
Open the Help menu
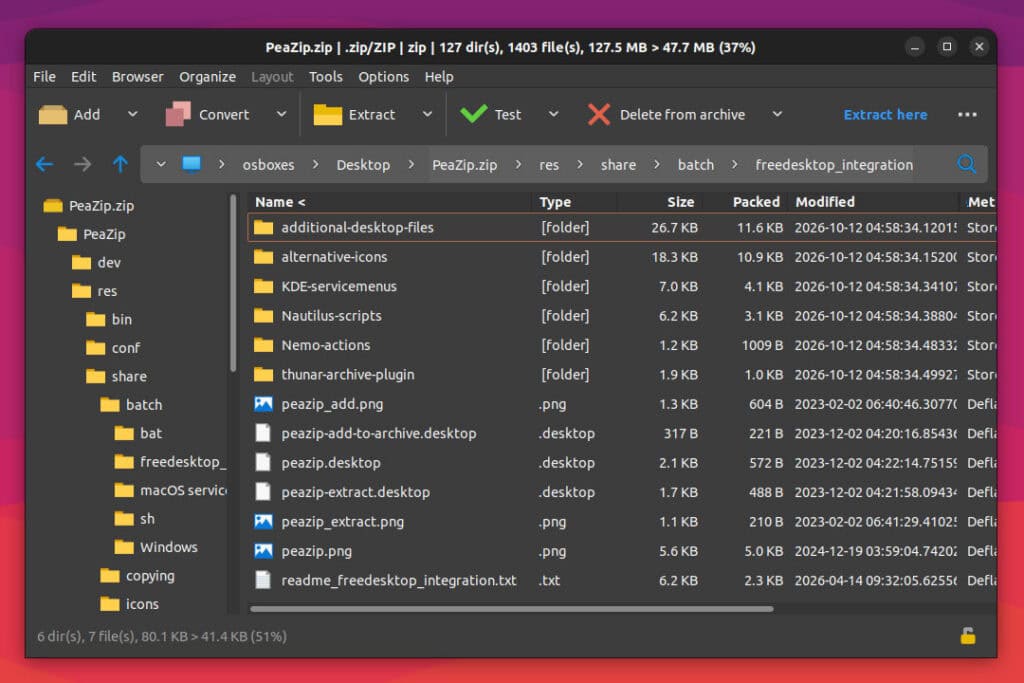(x=439, y=76)
